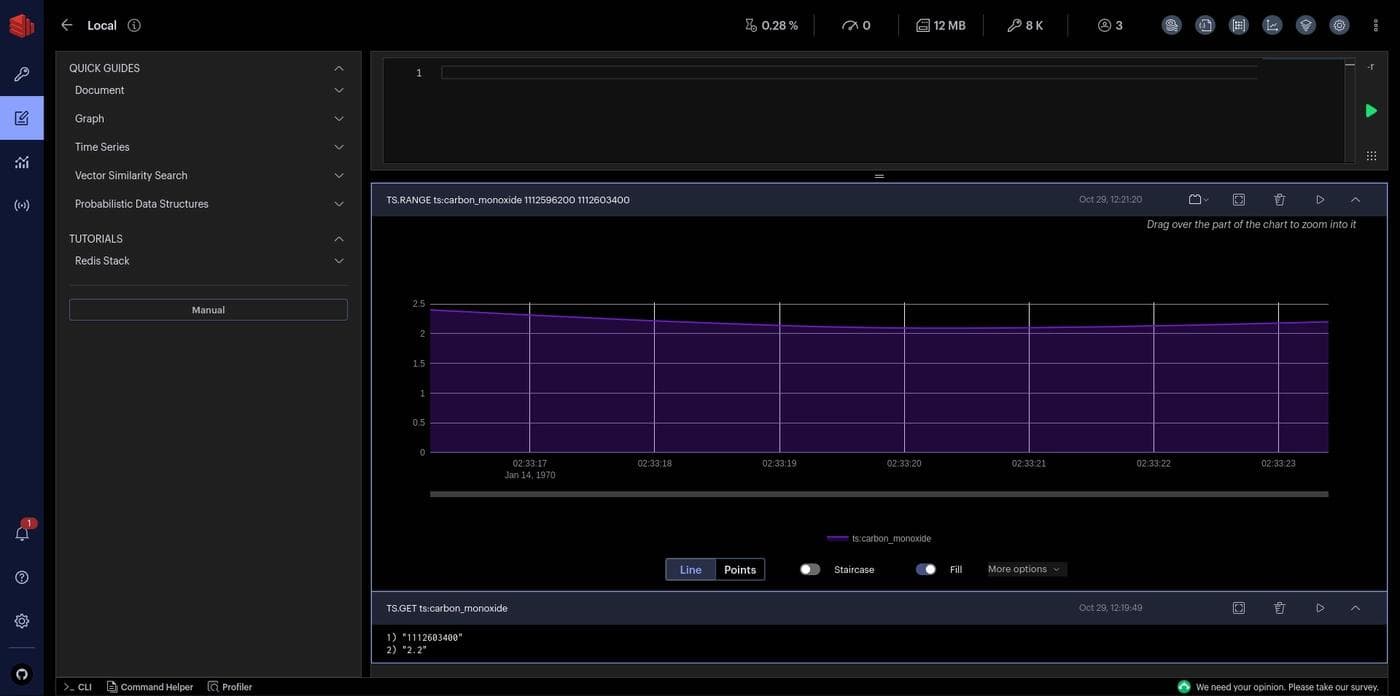
Task: Click the chart horizontal range scrollbar
Action: pos(878,494)
